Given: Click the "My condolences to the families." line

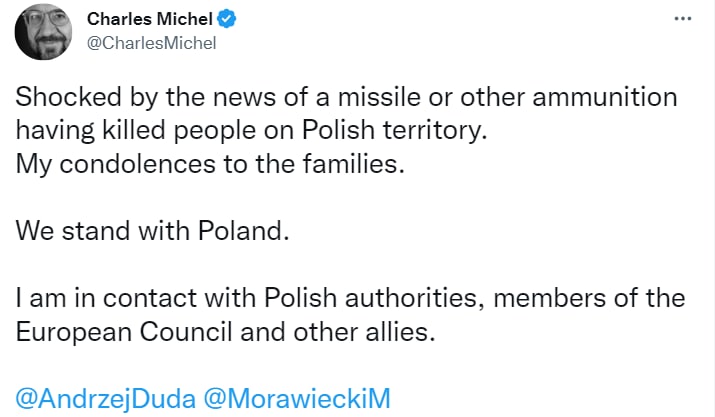Looking at the screenshot, I should click(x=210, y=165).
